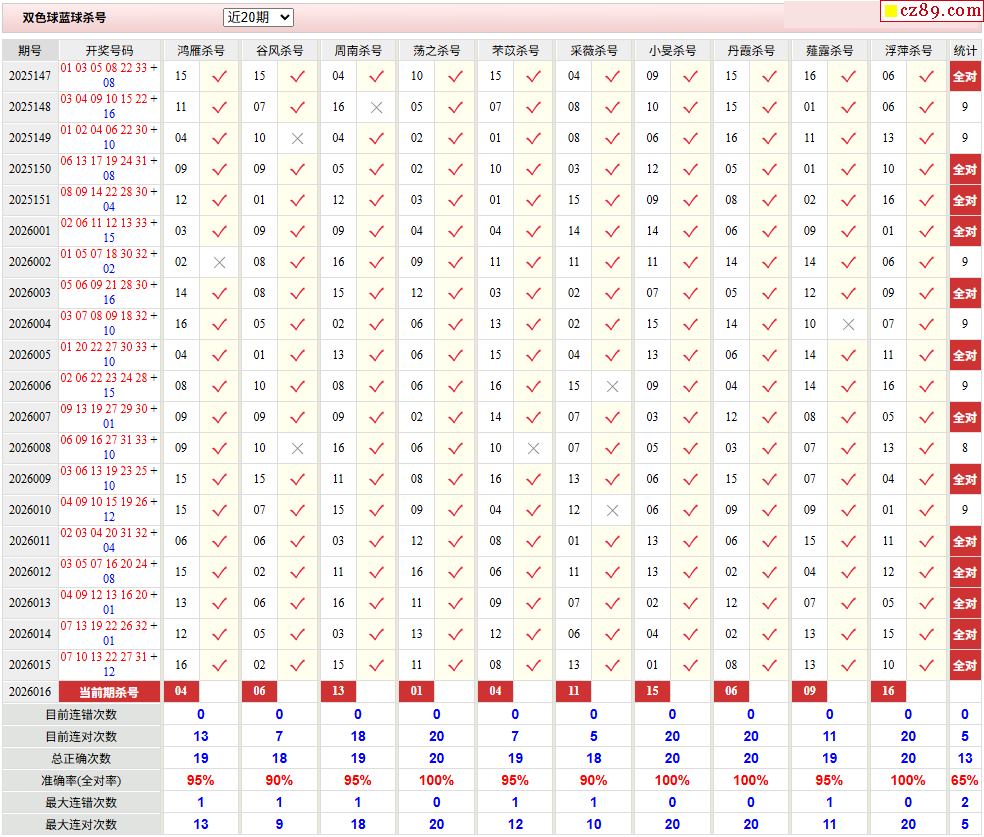The width and height of the screenshot is (984, 837).
Task: Open the 近20期 period dropdown
Action: 258,17
